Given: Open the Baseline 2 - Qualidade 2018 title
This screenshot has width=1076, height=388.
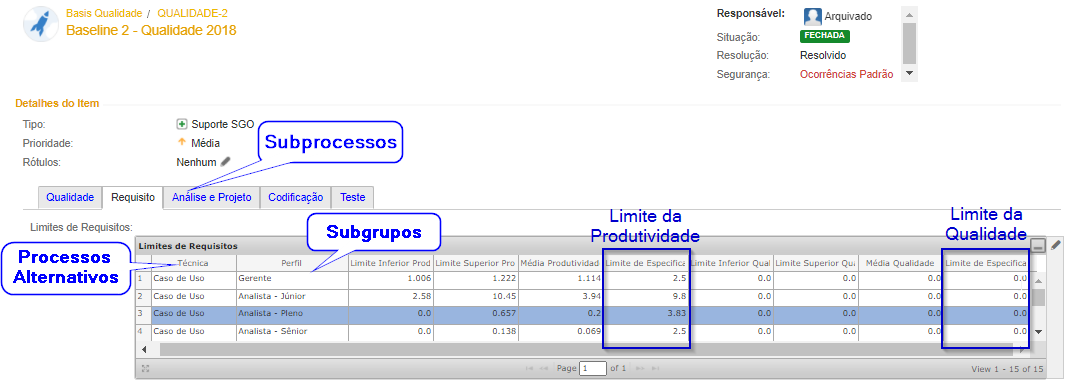Looking at the screenshot, I should click(151, 30).
